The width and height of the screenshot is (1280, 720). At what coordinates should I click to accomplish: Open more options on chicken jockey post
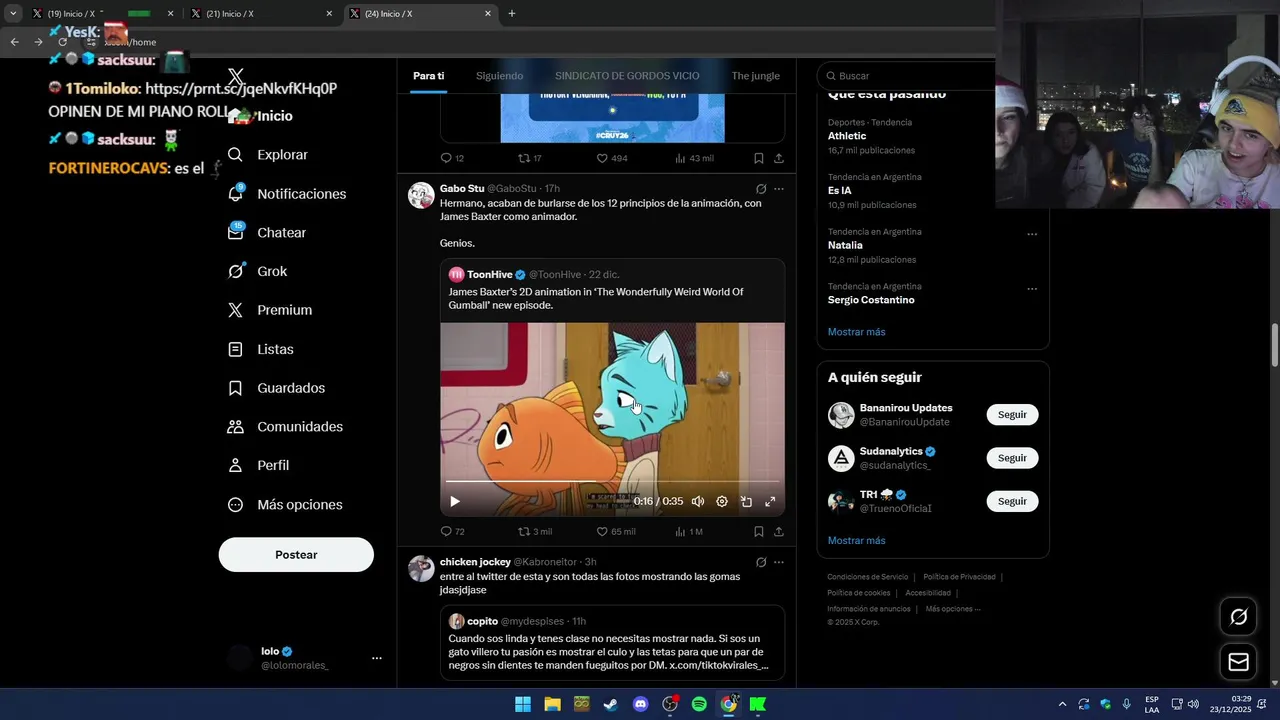point(779,562)
